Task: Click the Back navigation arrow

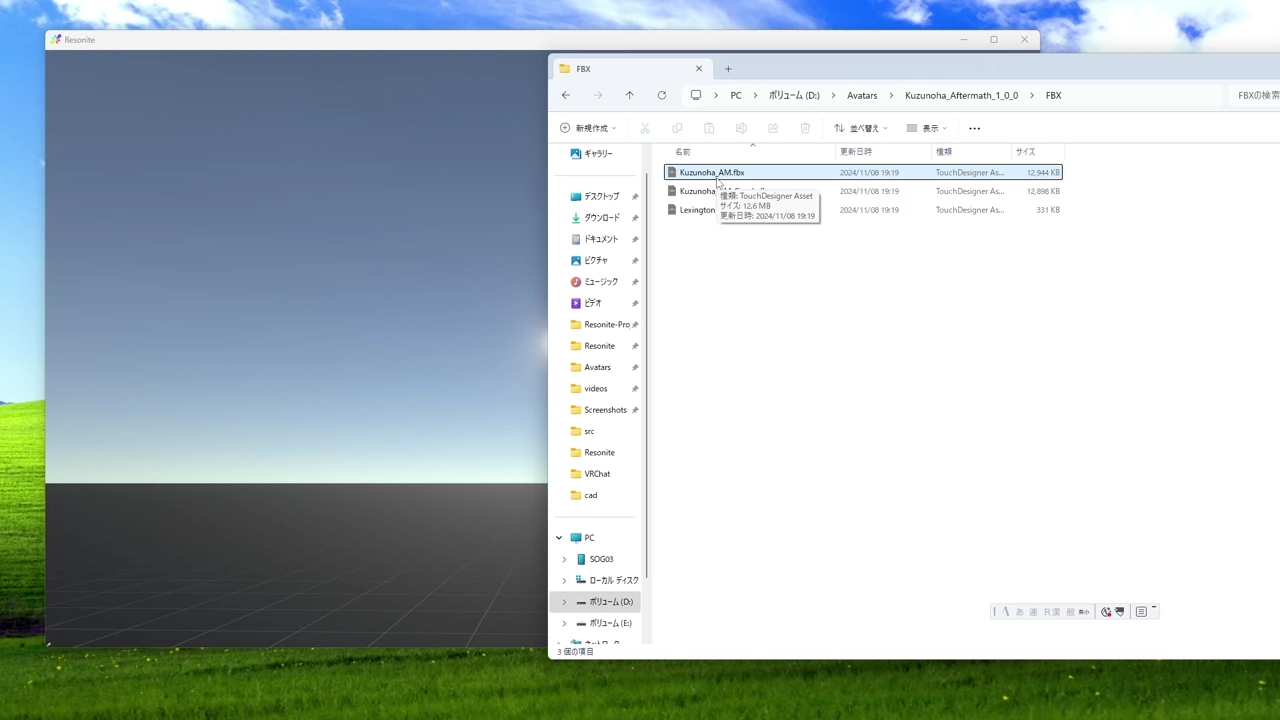Action: pos(566,96)
